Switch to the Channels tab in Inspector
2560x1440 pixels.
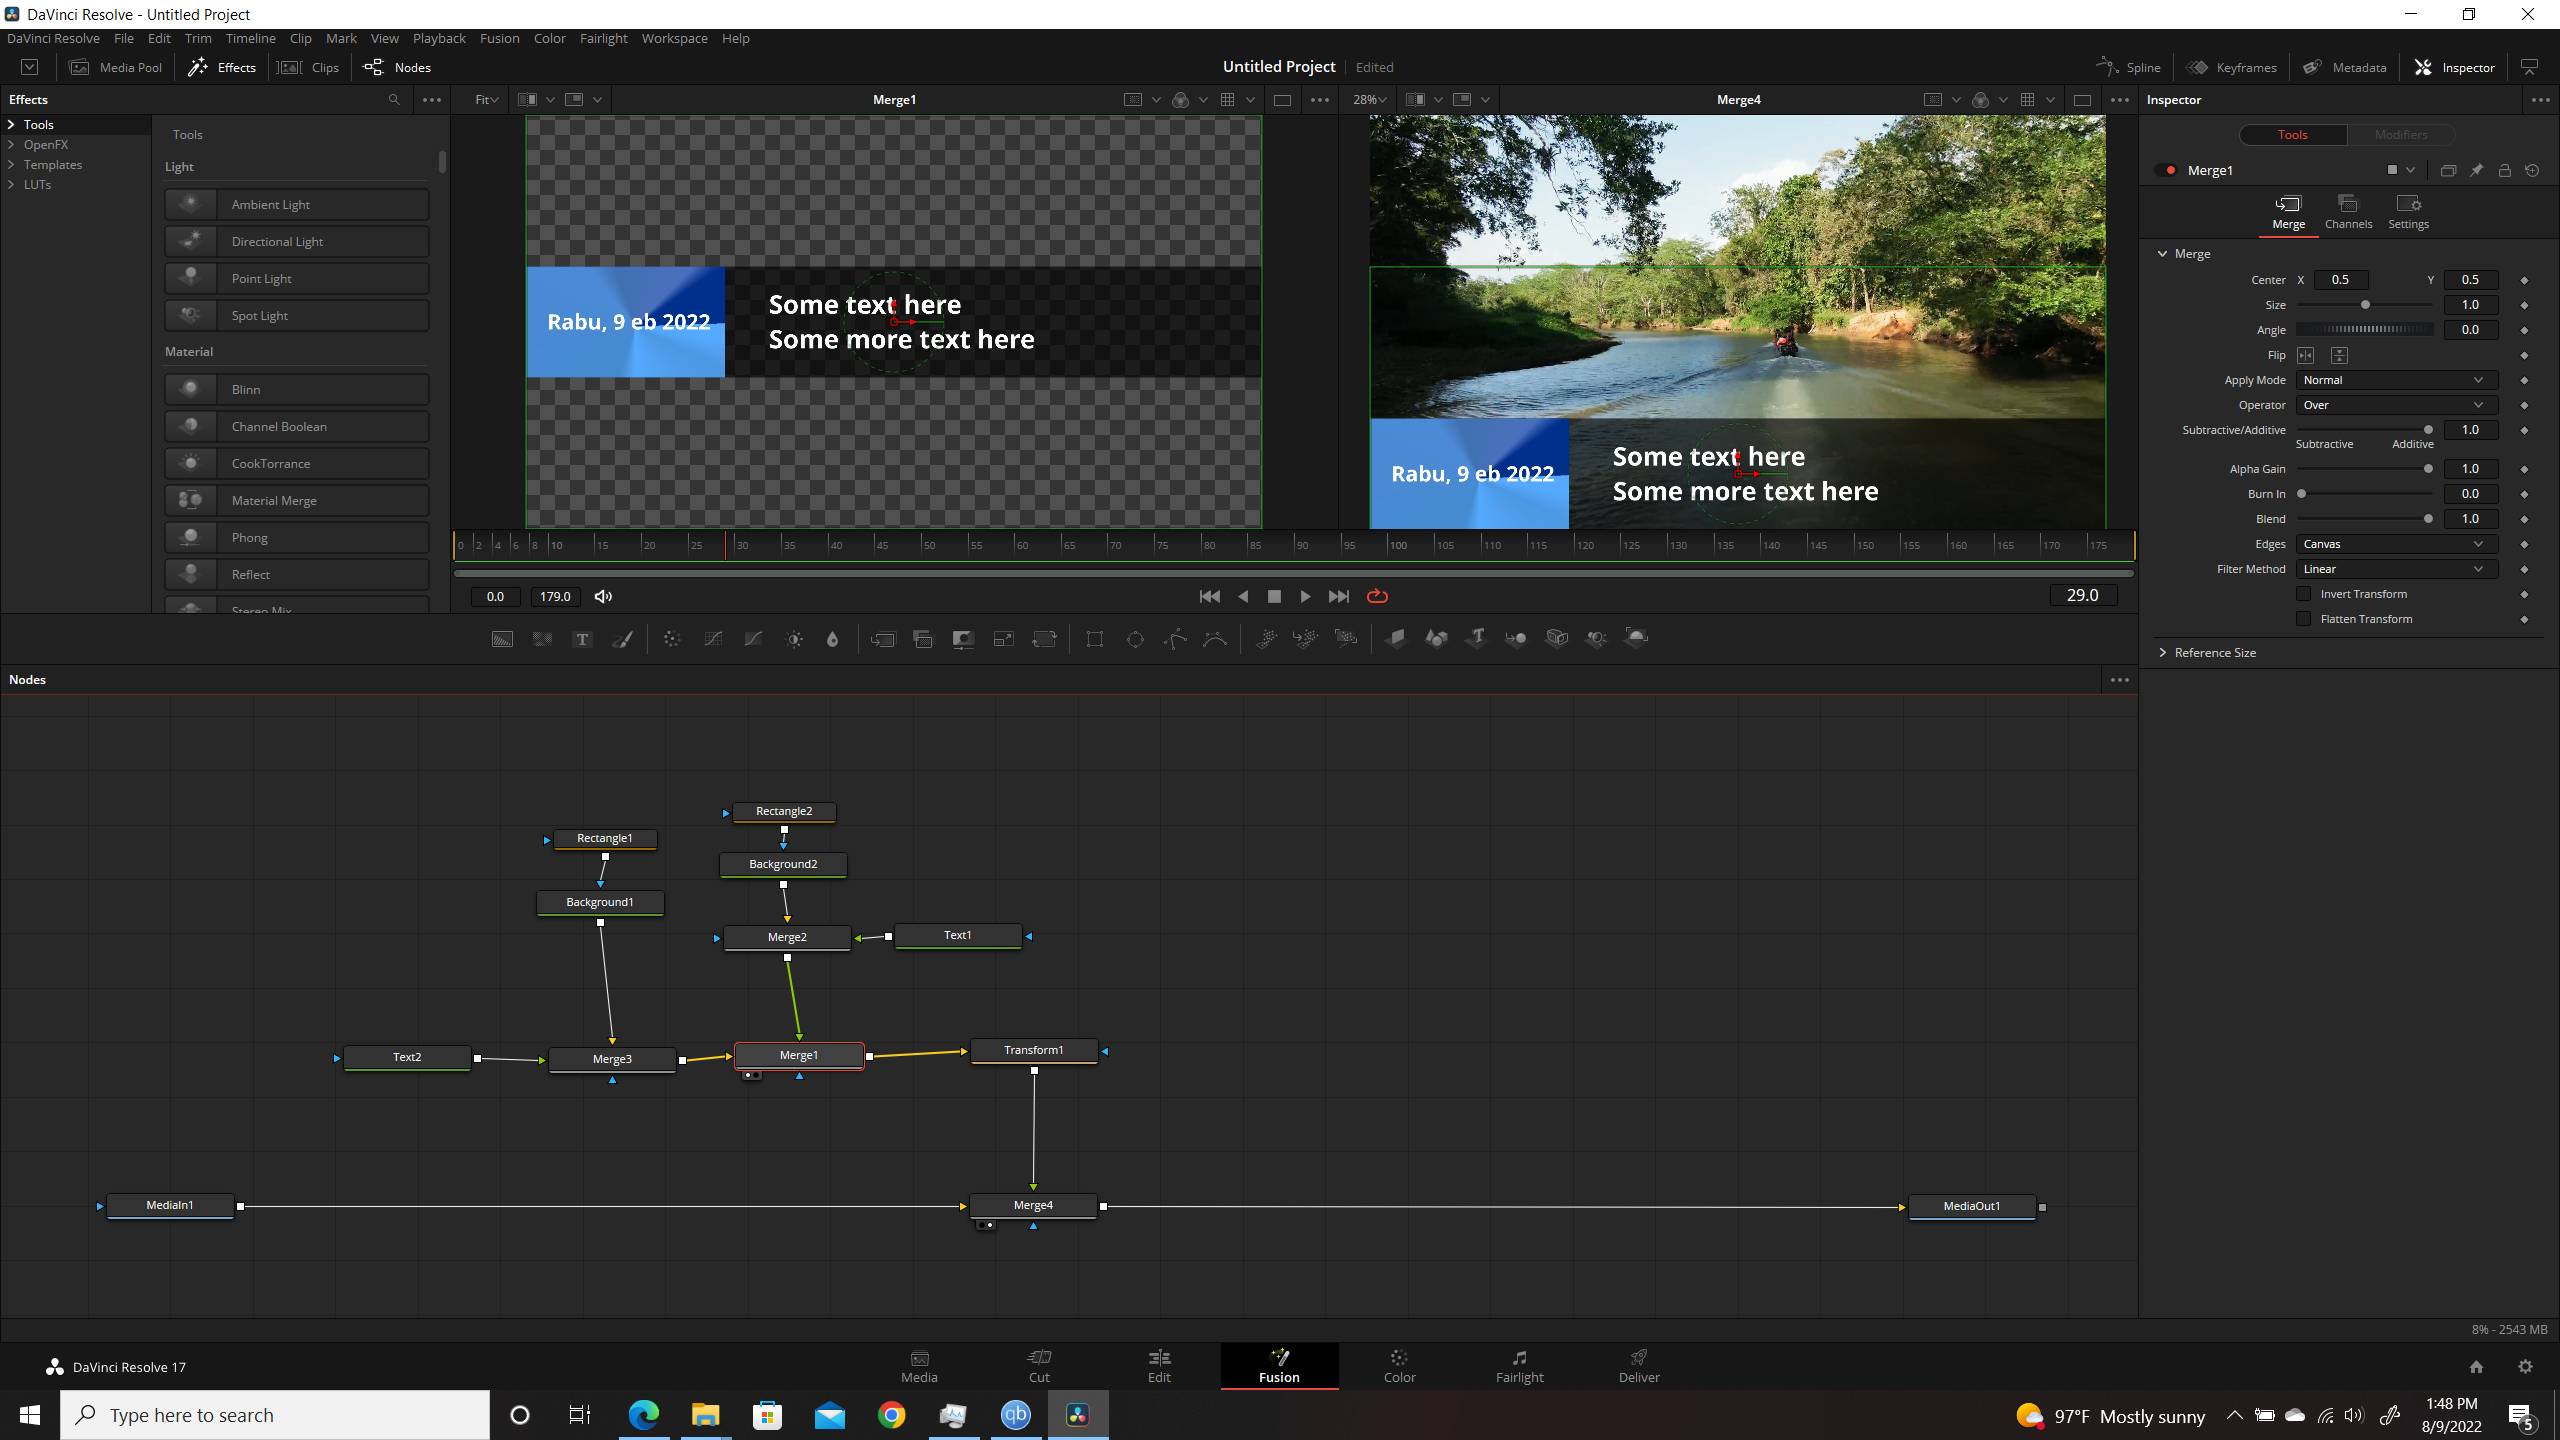2348,212
